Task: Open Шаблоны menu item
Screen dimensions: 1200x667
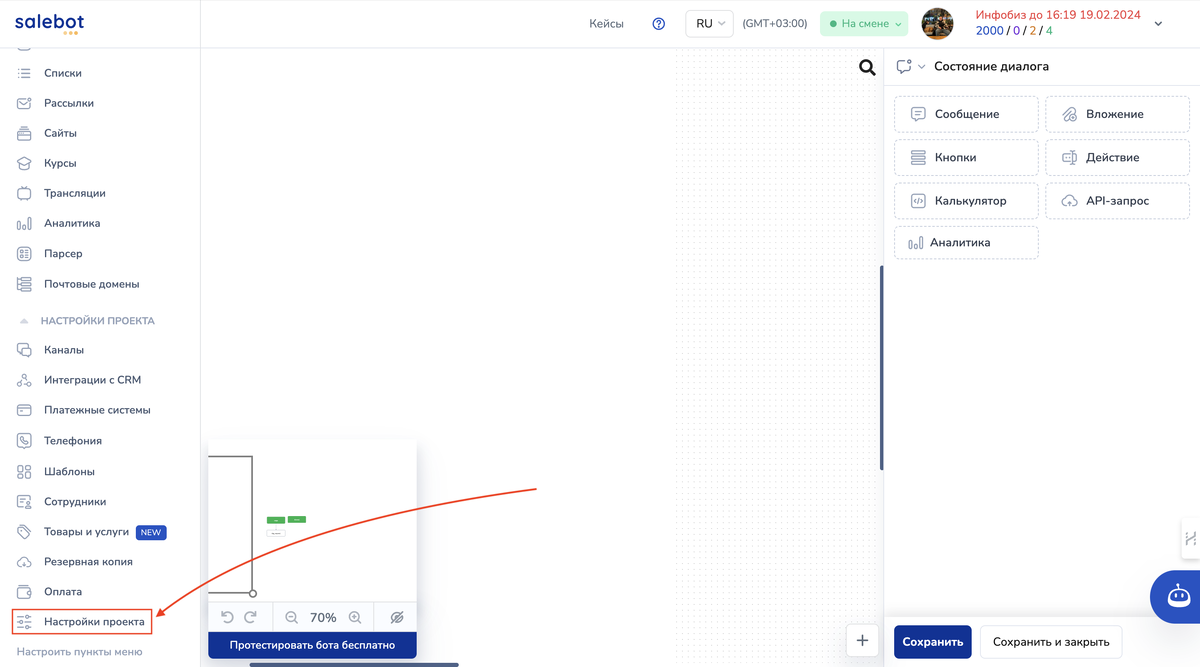Action: (x=69, y=471)
